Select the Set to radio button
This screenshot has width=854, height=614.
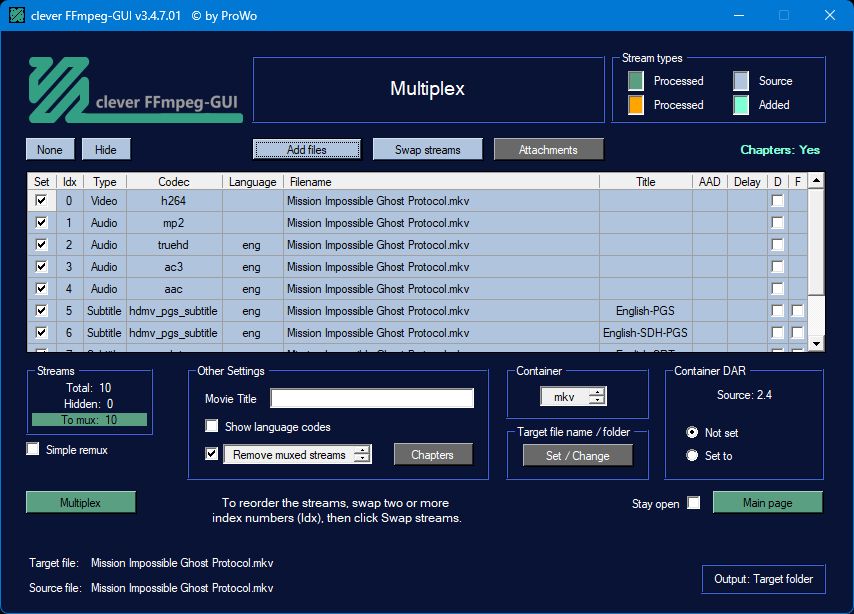[692, 456]
